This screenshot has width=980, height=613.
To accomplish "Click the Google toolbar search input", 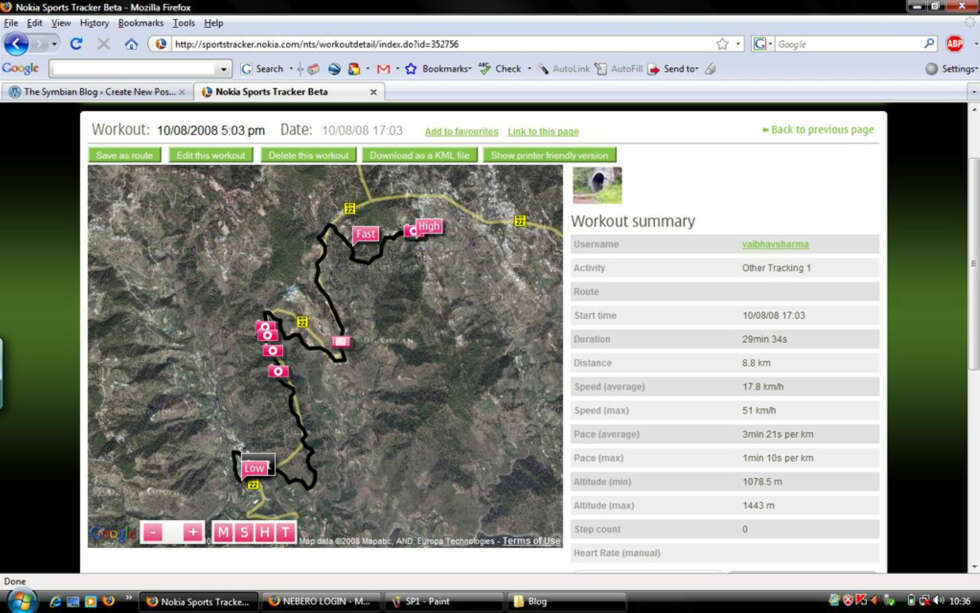I will (133, 69).
